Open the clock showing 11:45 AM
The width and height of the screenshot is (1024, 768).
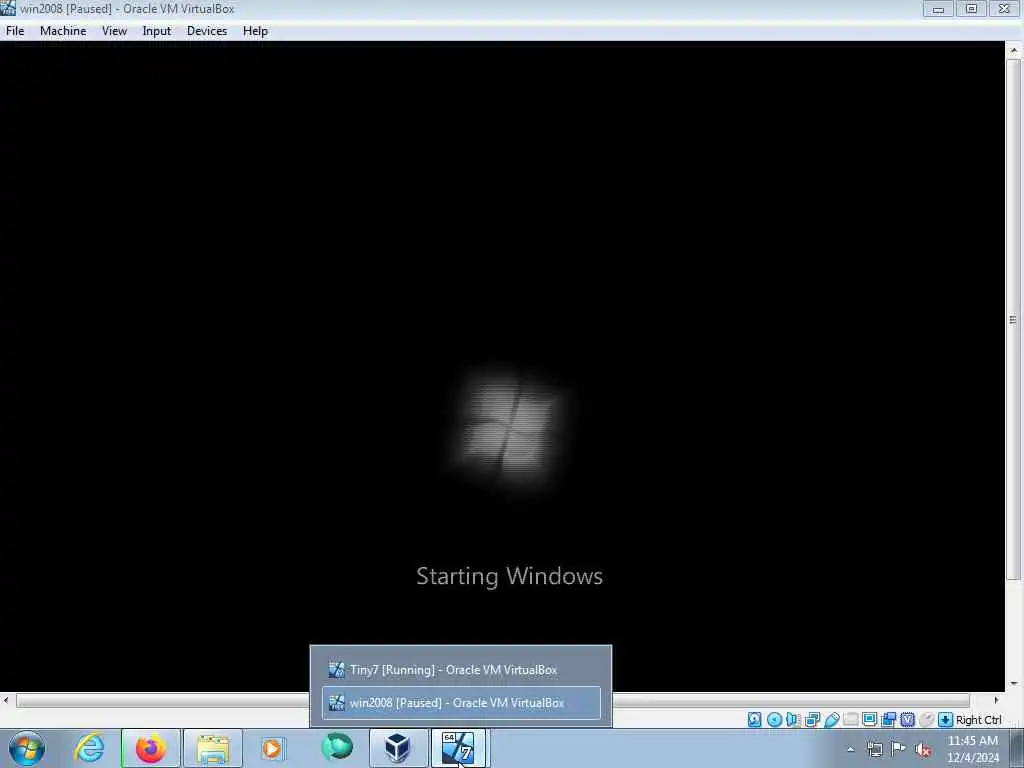(973, 749)
